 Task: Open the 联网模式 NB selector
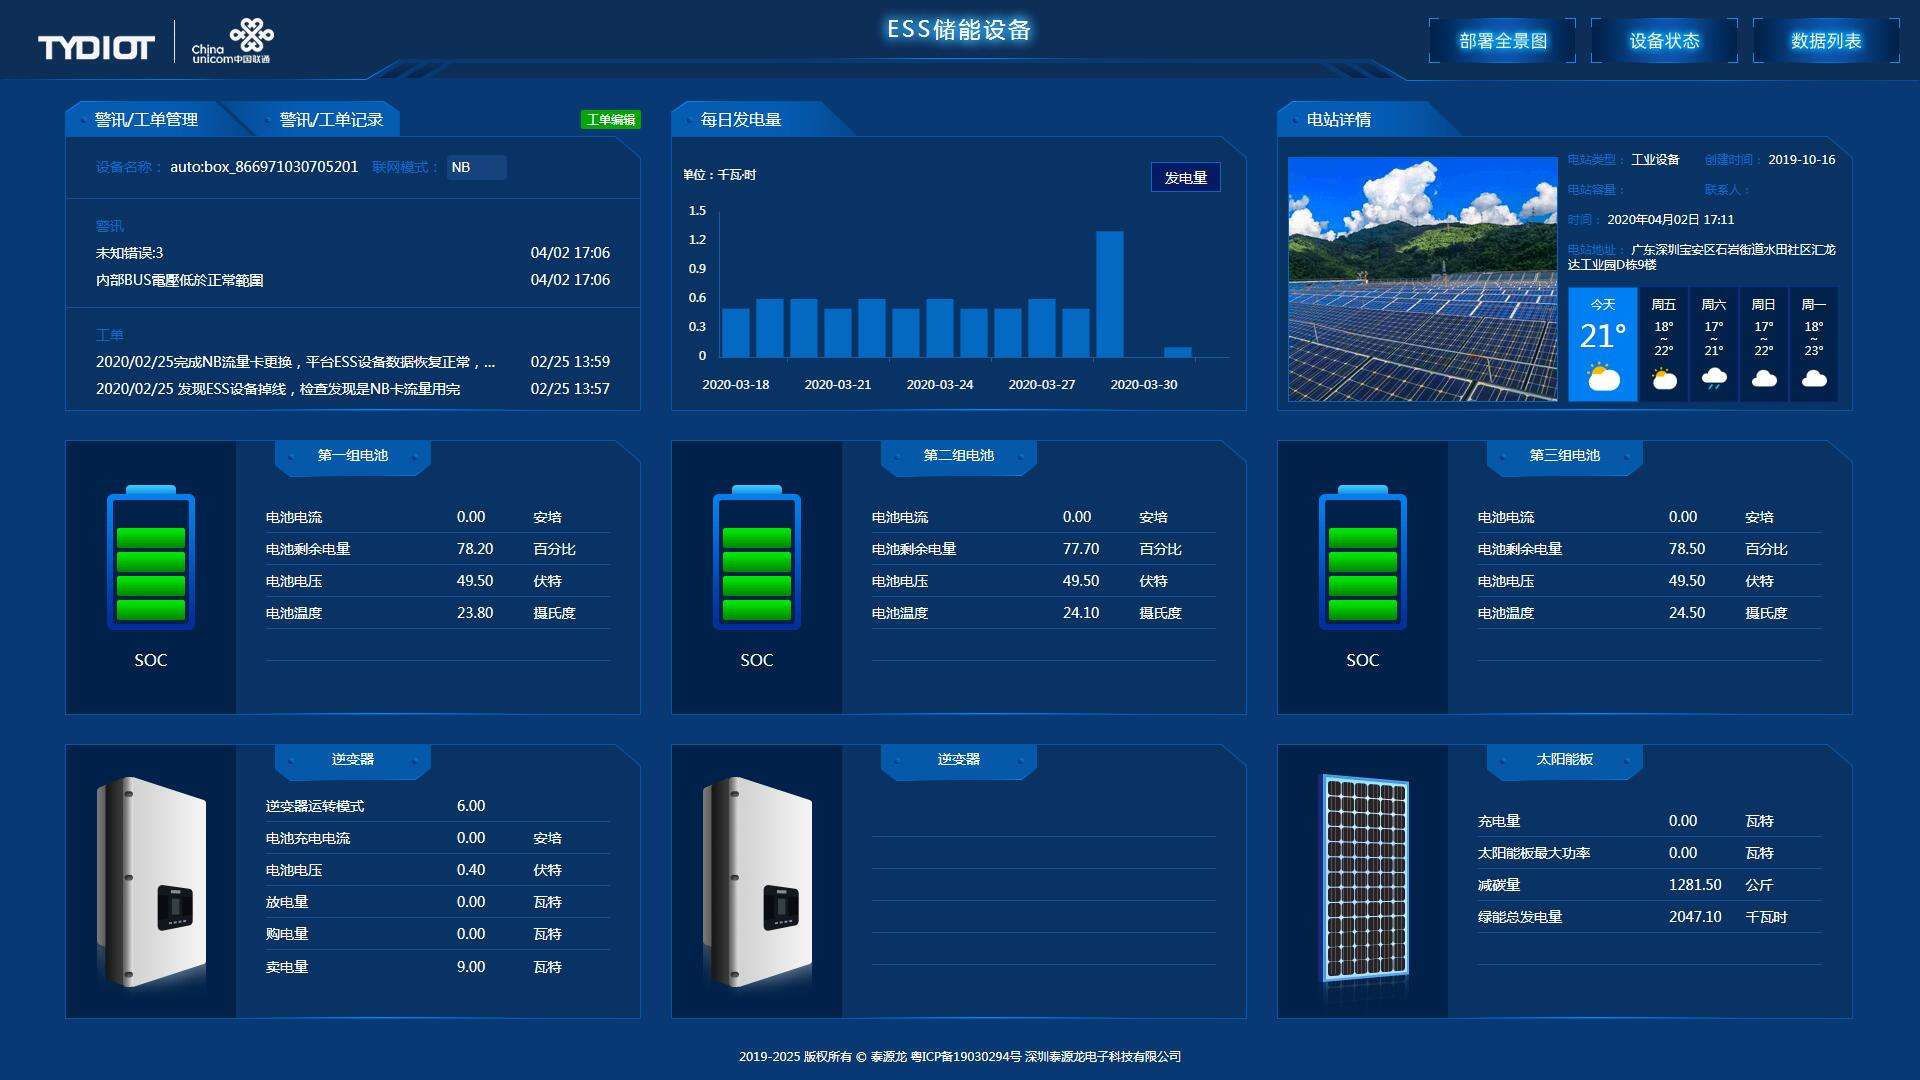pyautogui.click(x=476, y=167)
